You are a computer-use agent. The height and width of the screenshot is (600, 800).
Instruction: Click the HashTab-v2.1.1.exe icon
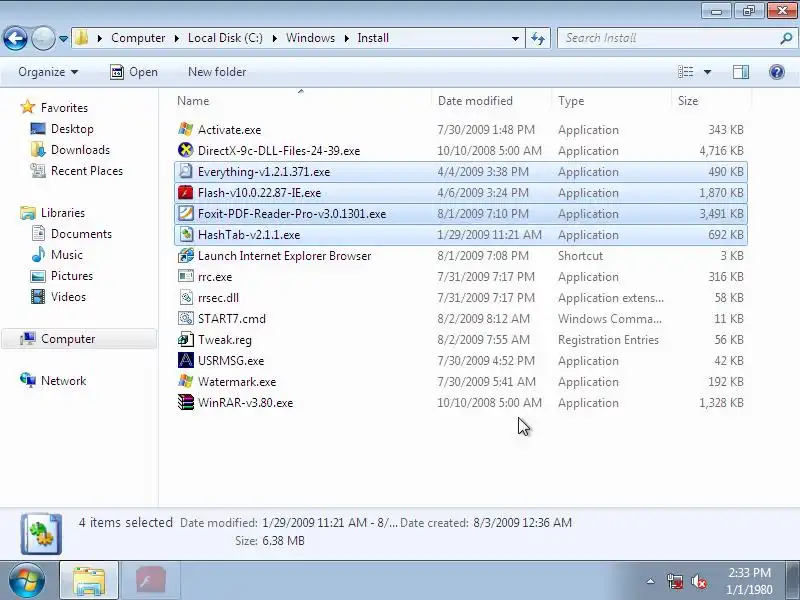(186, 235)
